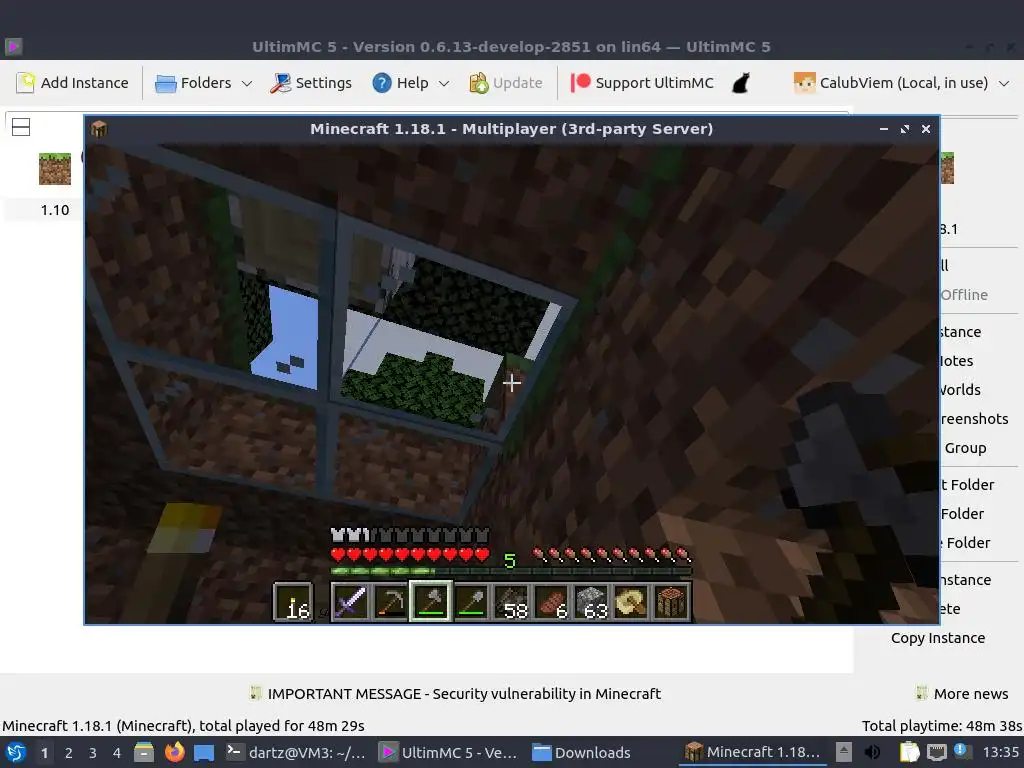Click the 13:35 clock
The width and height of the screenshot is (1024, 768).
1001,752
